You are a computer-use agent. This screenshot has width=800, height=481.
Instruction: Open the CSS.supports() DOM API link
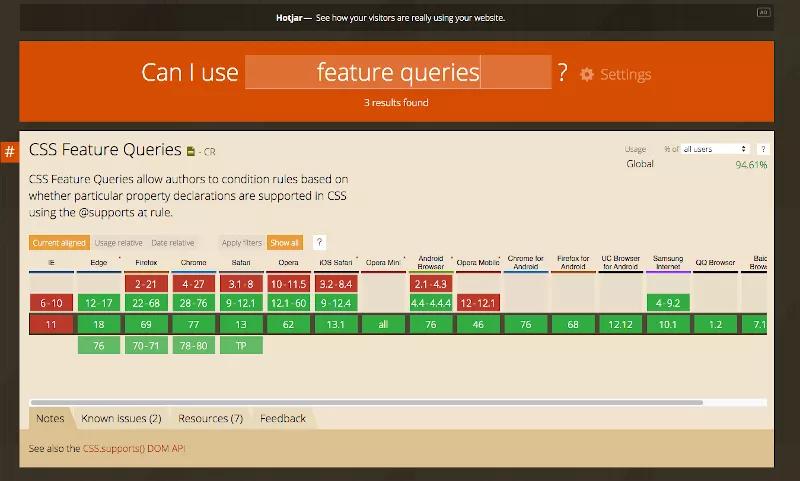tap(133, 449)
